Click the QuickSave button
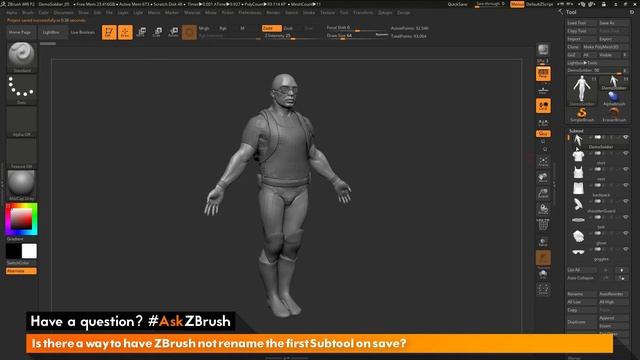 [x=457, y=4]
